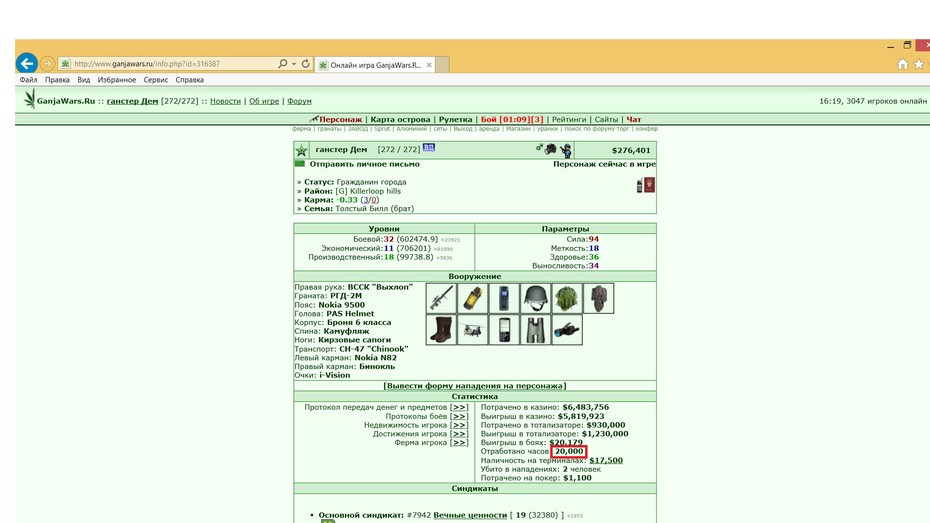The width and height of the screenshot is (930, 523).
Task: Click the Nokia N82 pocket phone icon
Action: click(504, 330)
